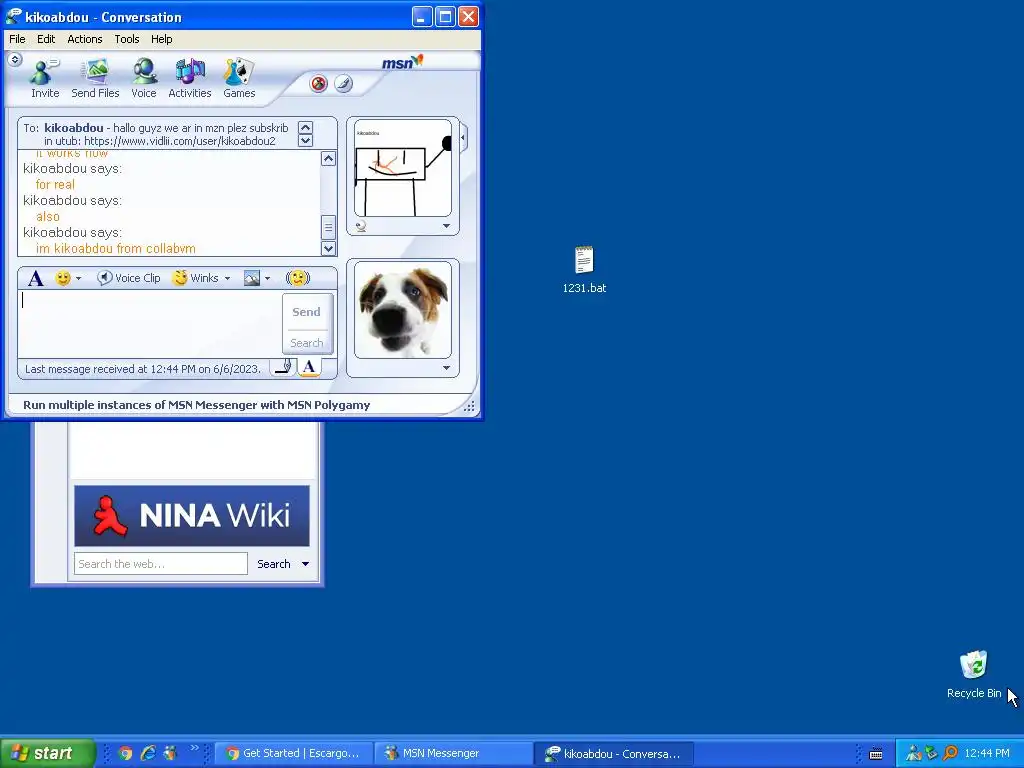
Task: Click the color scheme paintbrush icon
Action: pyautogui.click(x=344, y=84)
